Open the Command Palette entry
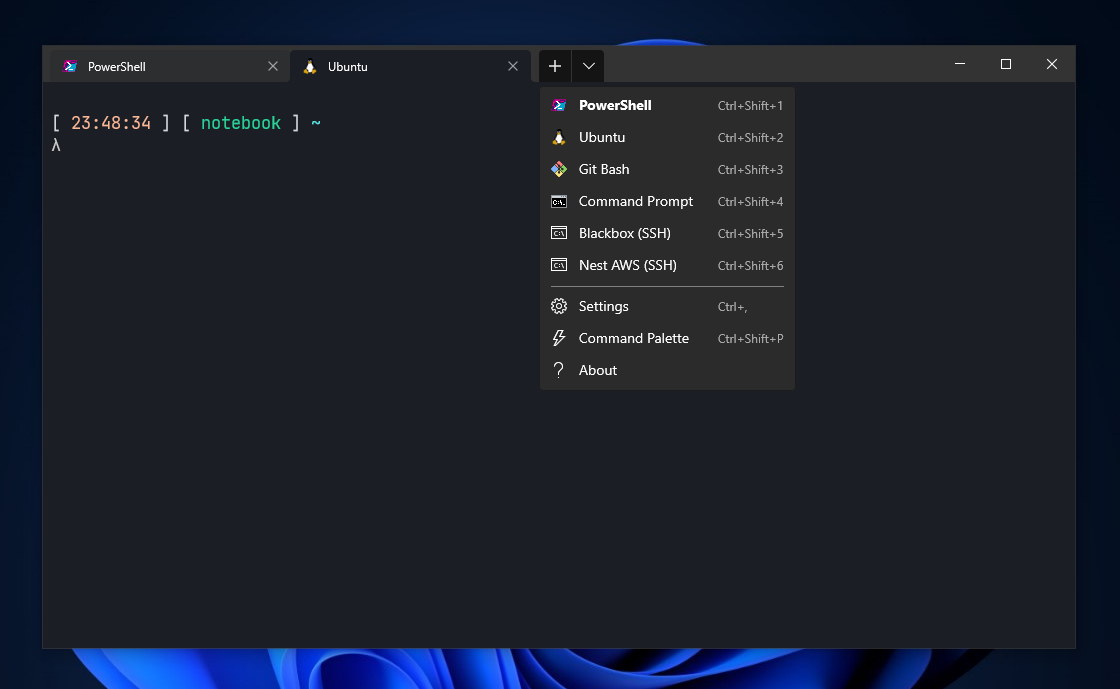Image resolution: width=1120 pixels, height=689 pixels. coord(667,338)
